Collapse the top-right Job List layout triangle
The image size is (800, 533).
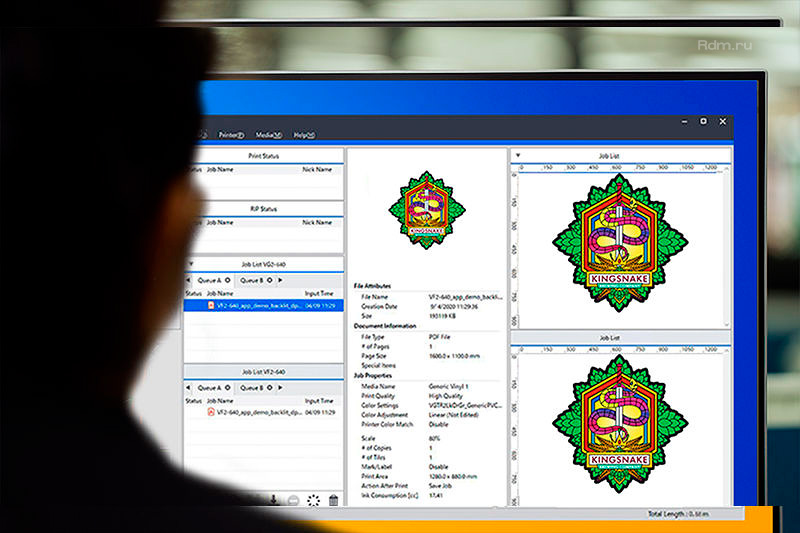click(518, 156)
